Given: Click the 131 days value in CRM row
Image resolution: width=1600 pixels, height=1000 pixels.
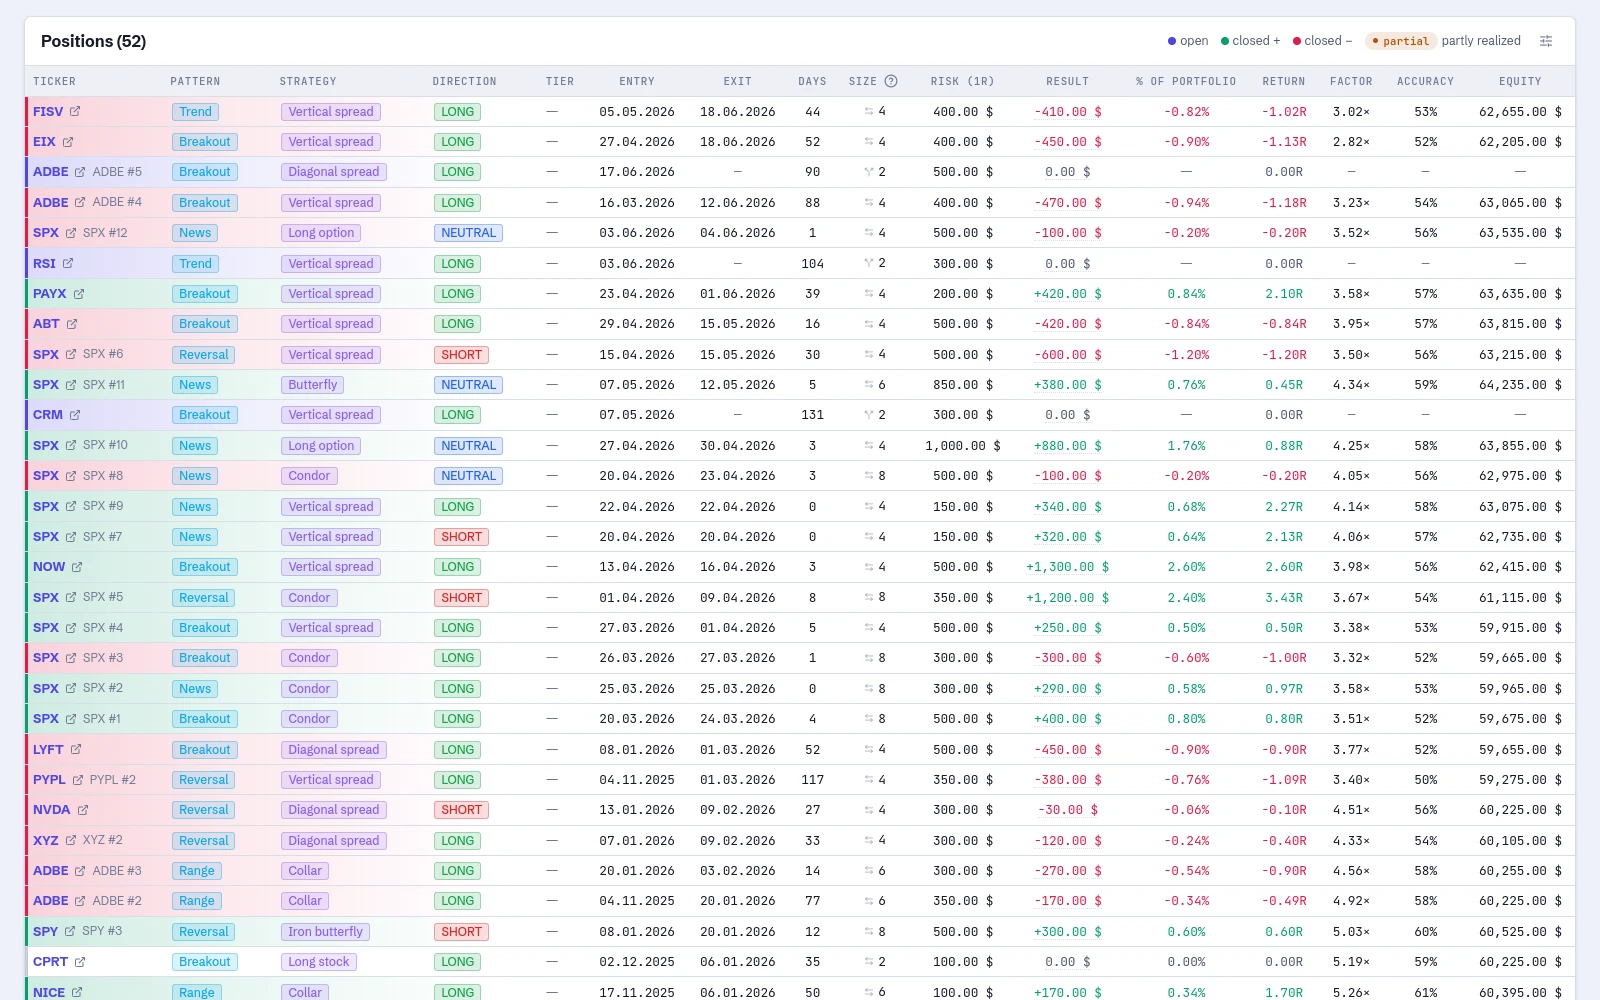Looking at the screenshot, I should pos(812,415).
